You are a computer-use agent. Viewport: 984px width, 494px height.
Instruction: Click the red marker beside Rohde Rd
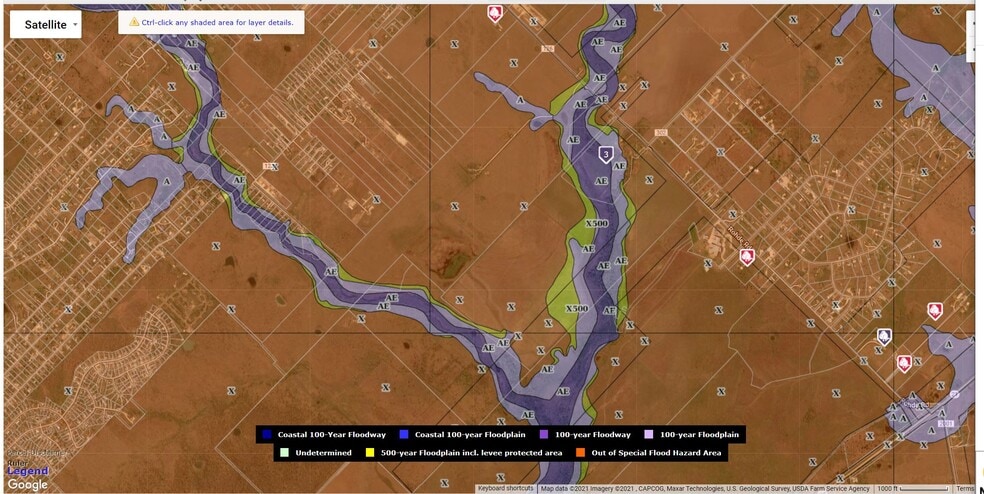tap(746, 257)
